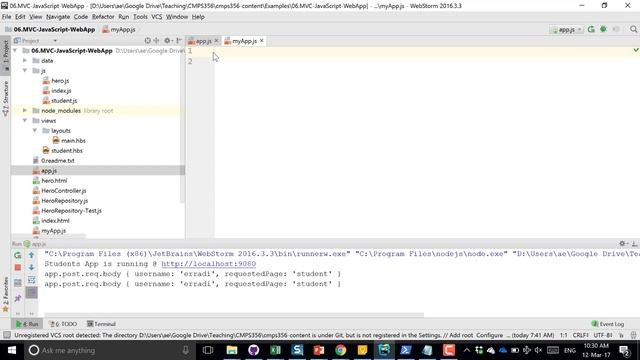This screenshot has width=640, height=360.
Task: Stop the running app.js process
Action: 18,268
